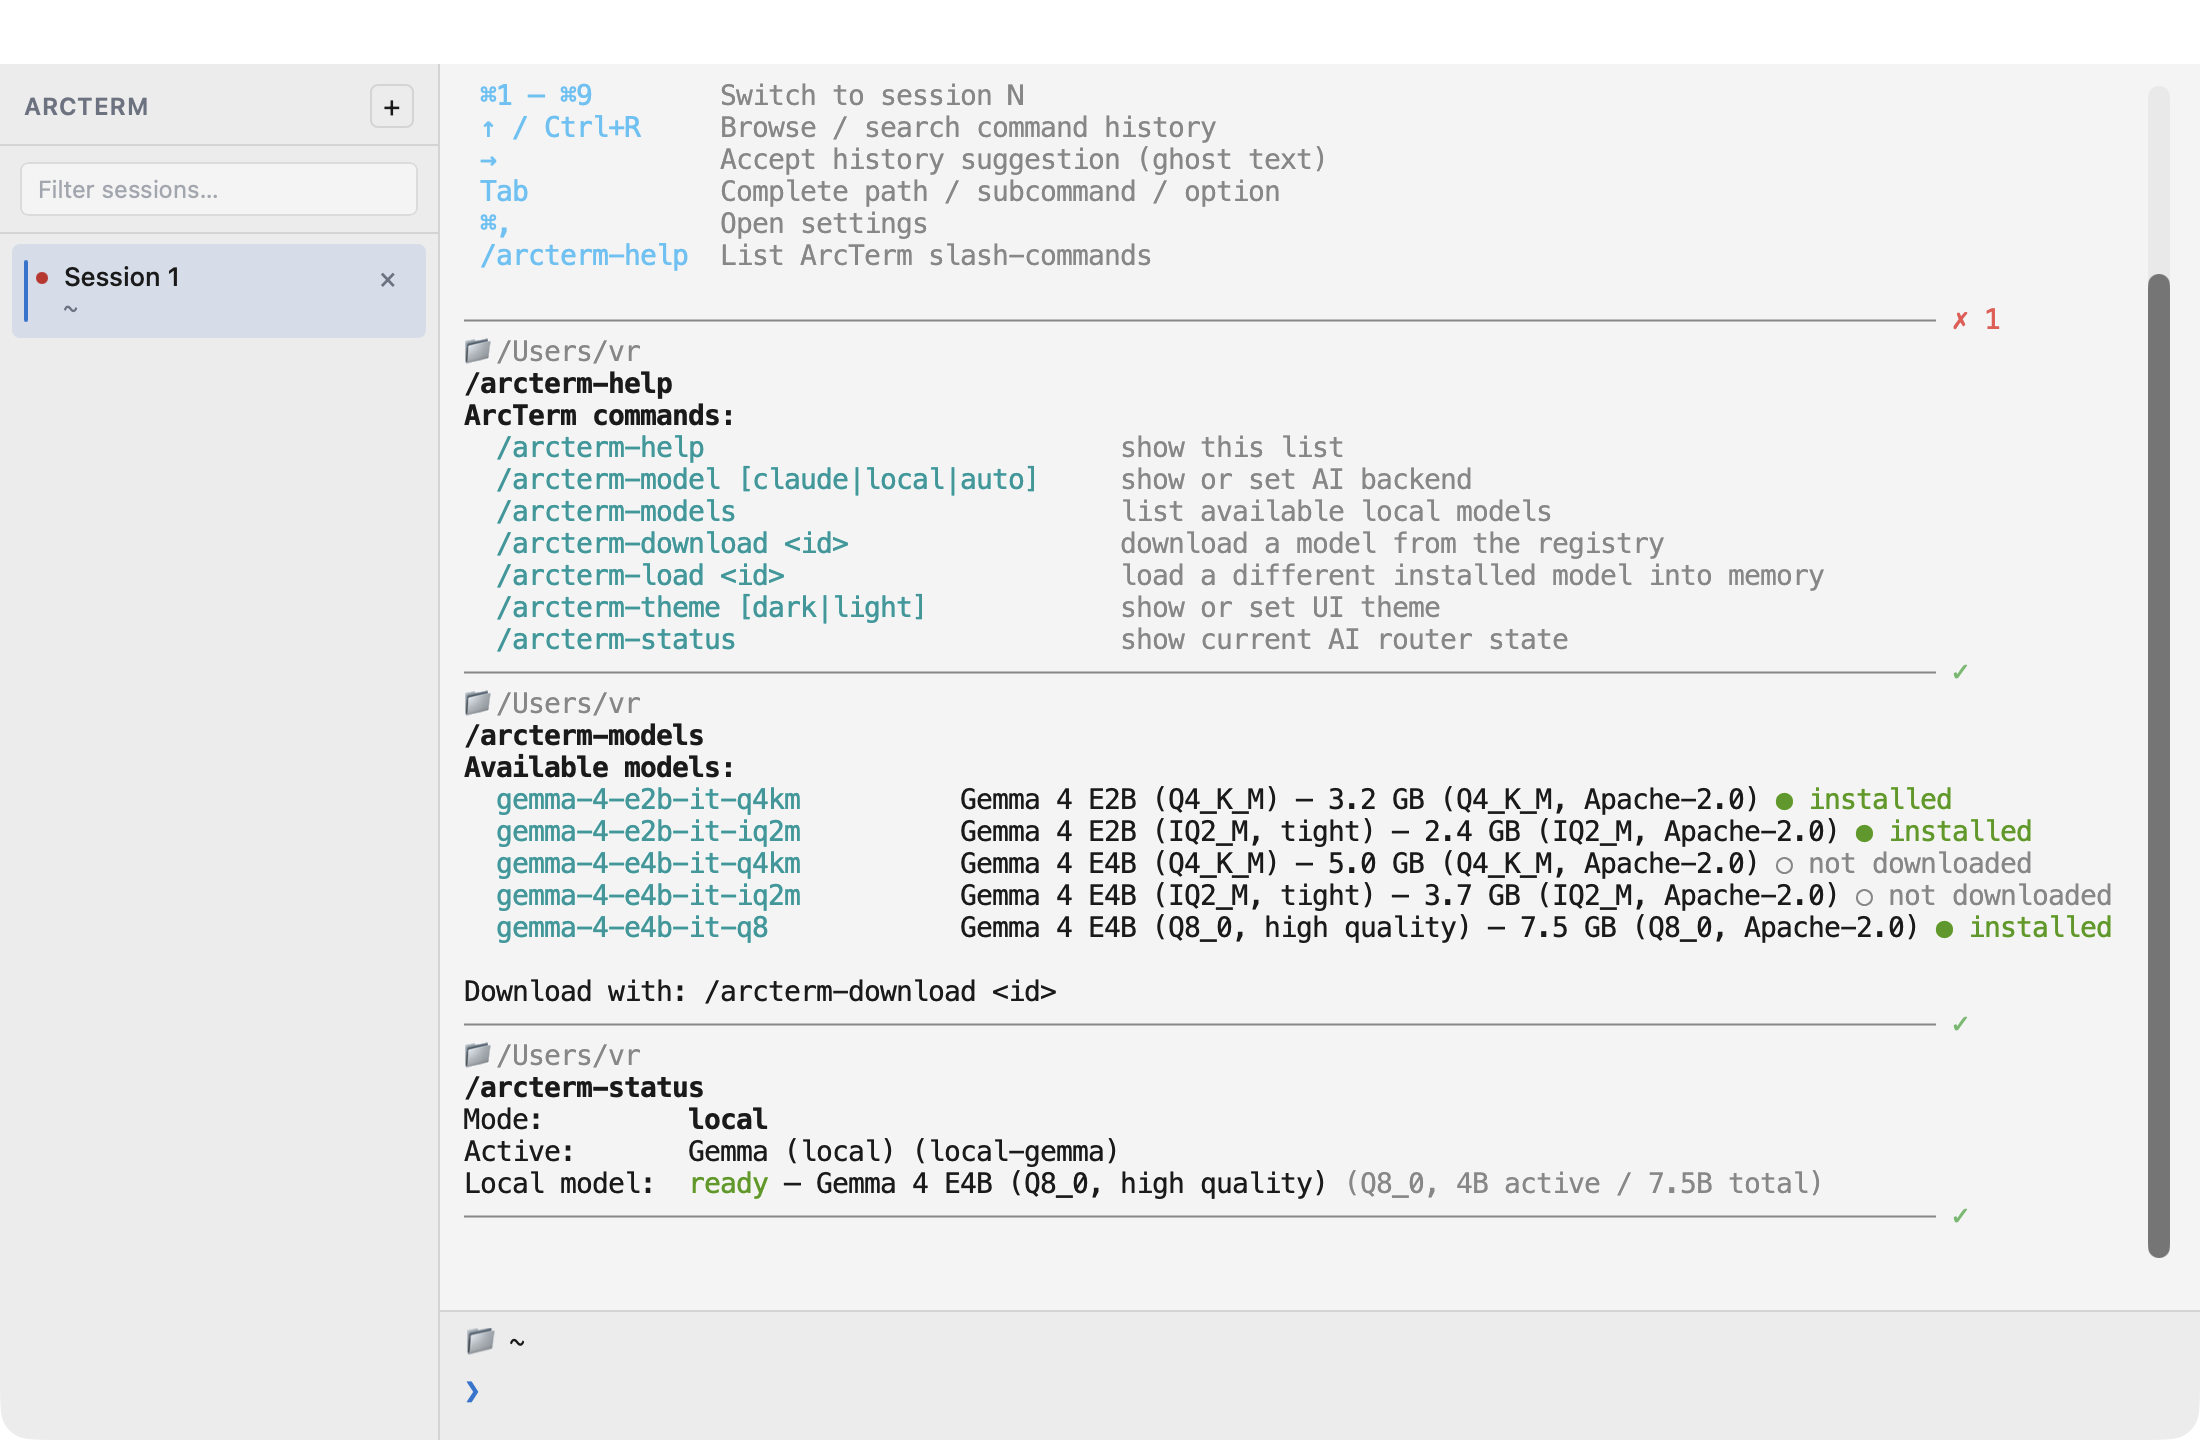Viewport: 2200px width, 1440px height.
Task: Click /arcterm-download <id> in the commands list
Action: (672, 544)
